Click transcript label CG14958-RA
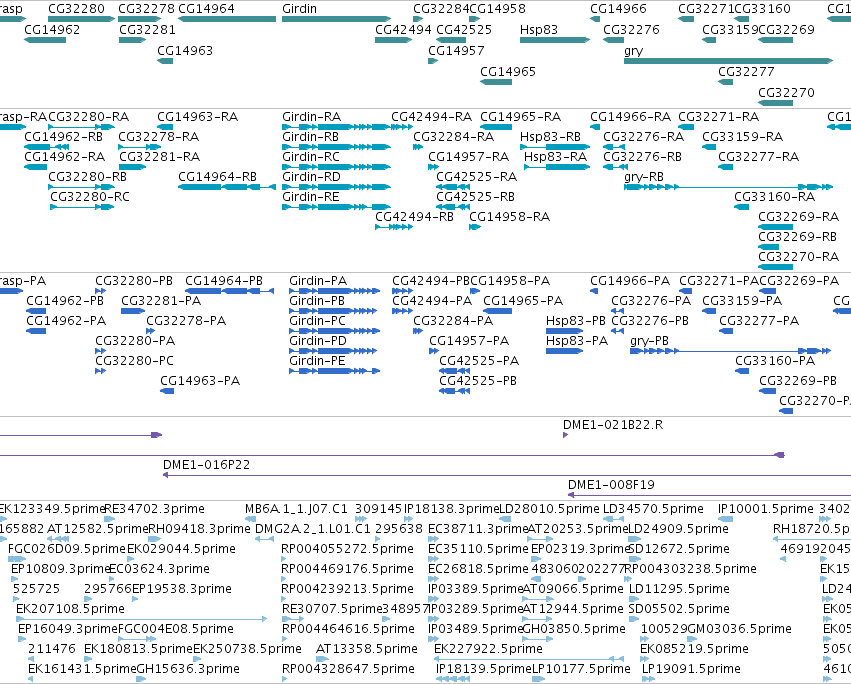Screen dimensions: 851x684 [x=510, y=217]
